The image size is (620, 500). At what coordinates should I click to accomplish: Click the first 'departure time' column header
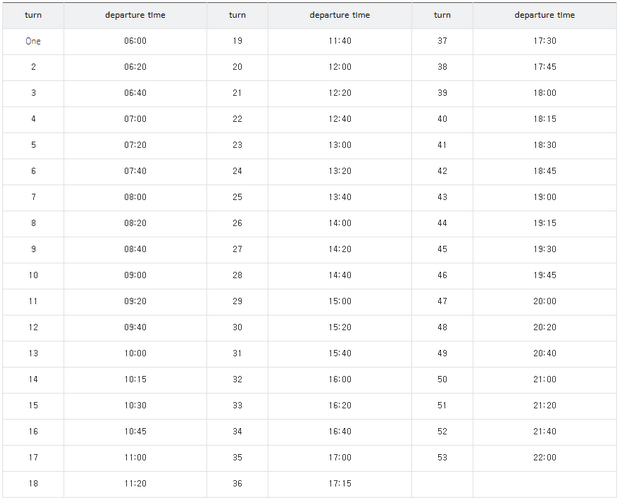click(135, 15)
